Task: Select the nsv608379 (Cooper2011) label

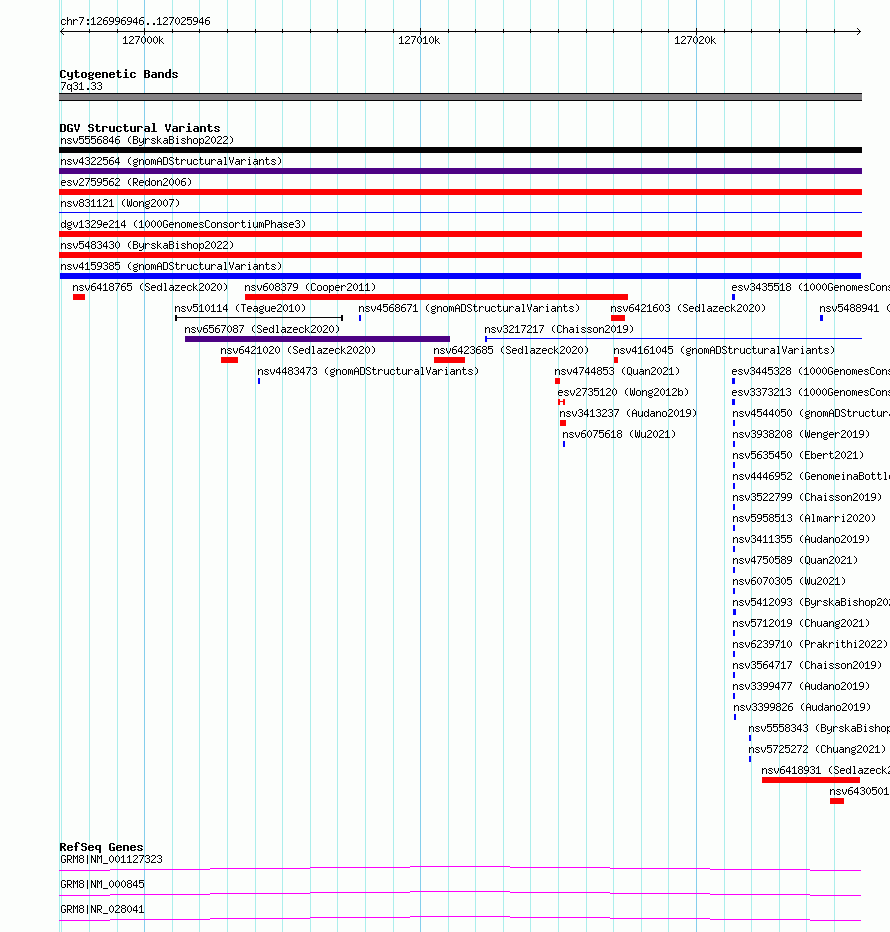Action: (x=310, y=287)
